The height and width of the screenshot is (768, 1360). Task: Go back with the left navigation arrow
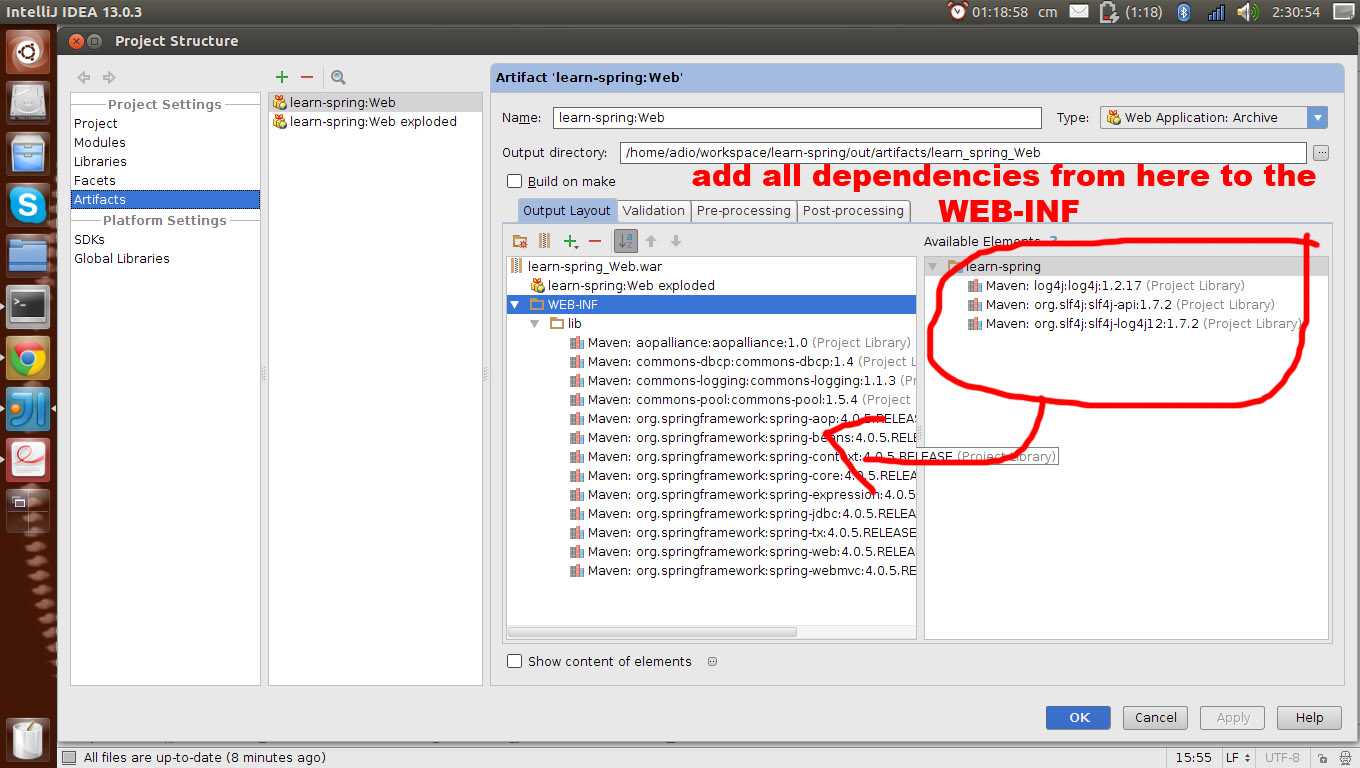(84, 77)
